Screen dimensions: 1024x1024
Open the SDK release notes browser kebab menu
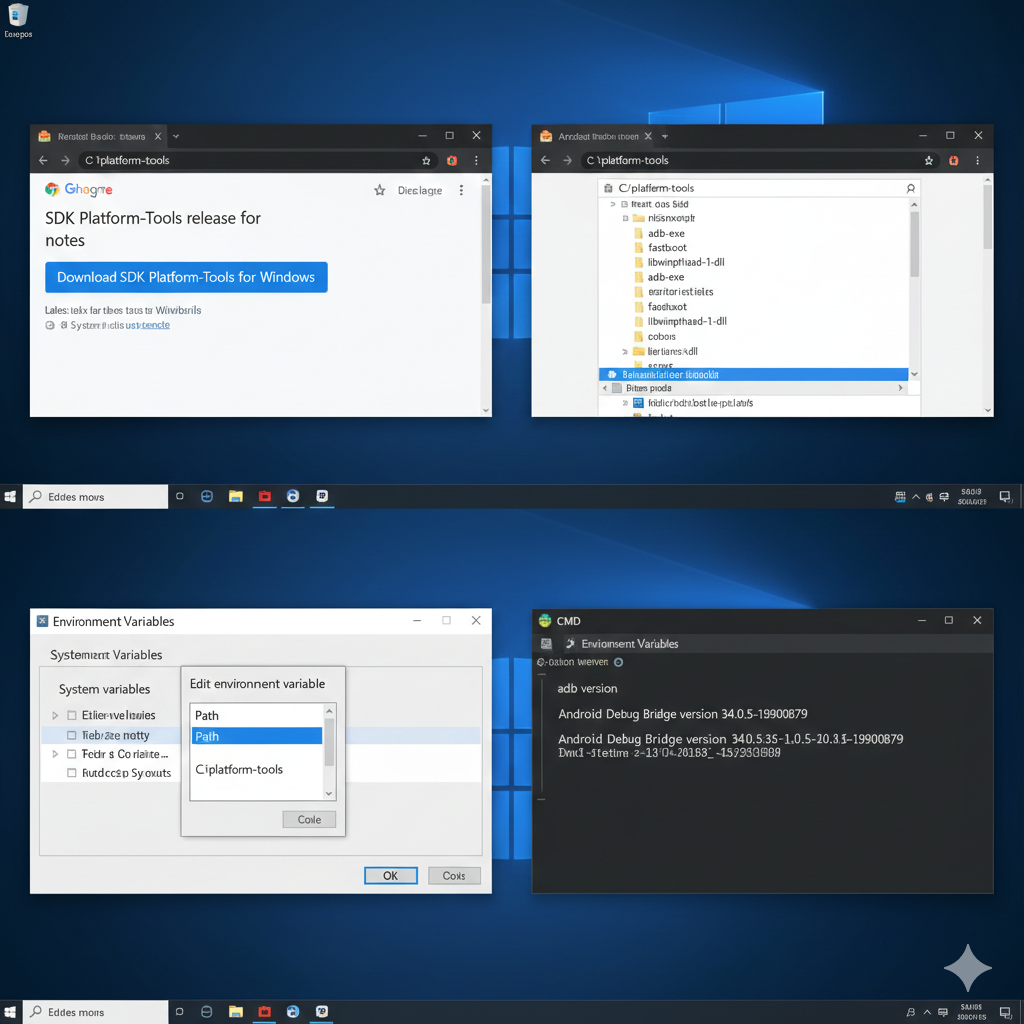click(476, 161)
